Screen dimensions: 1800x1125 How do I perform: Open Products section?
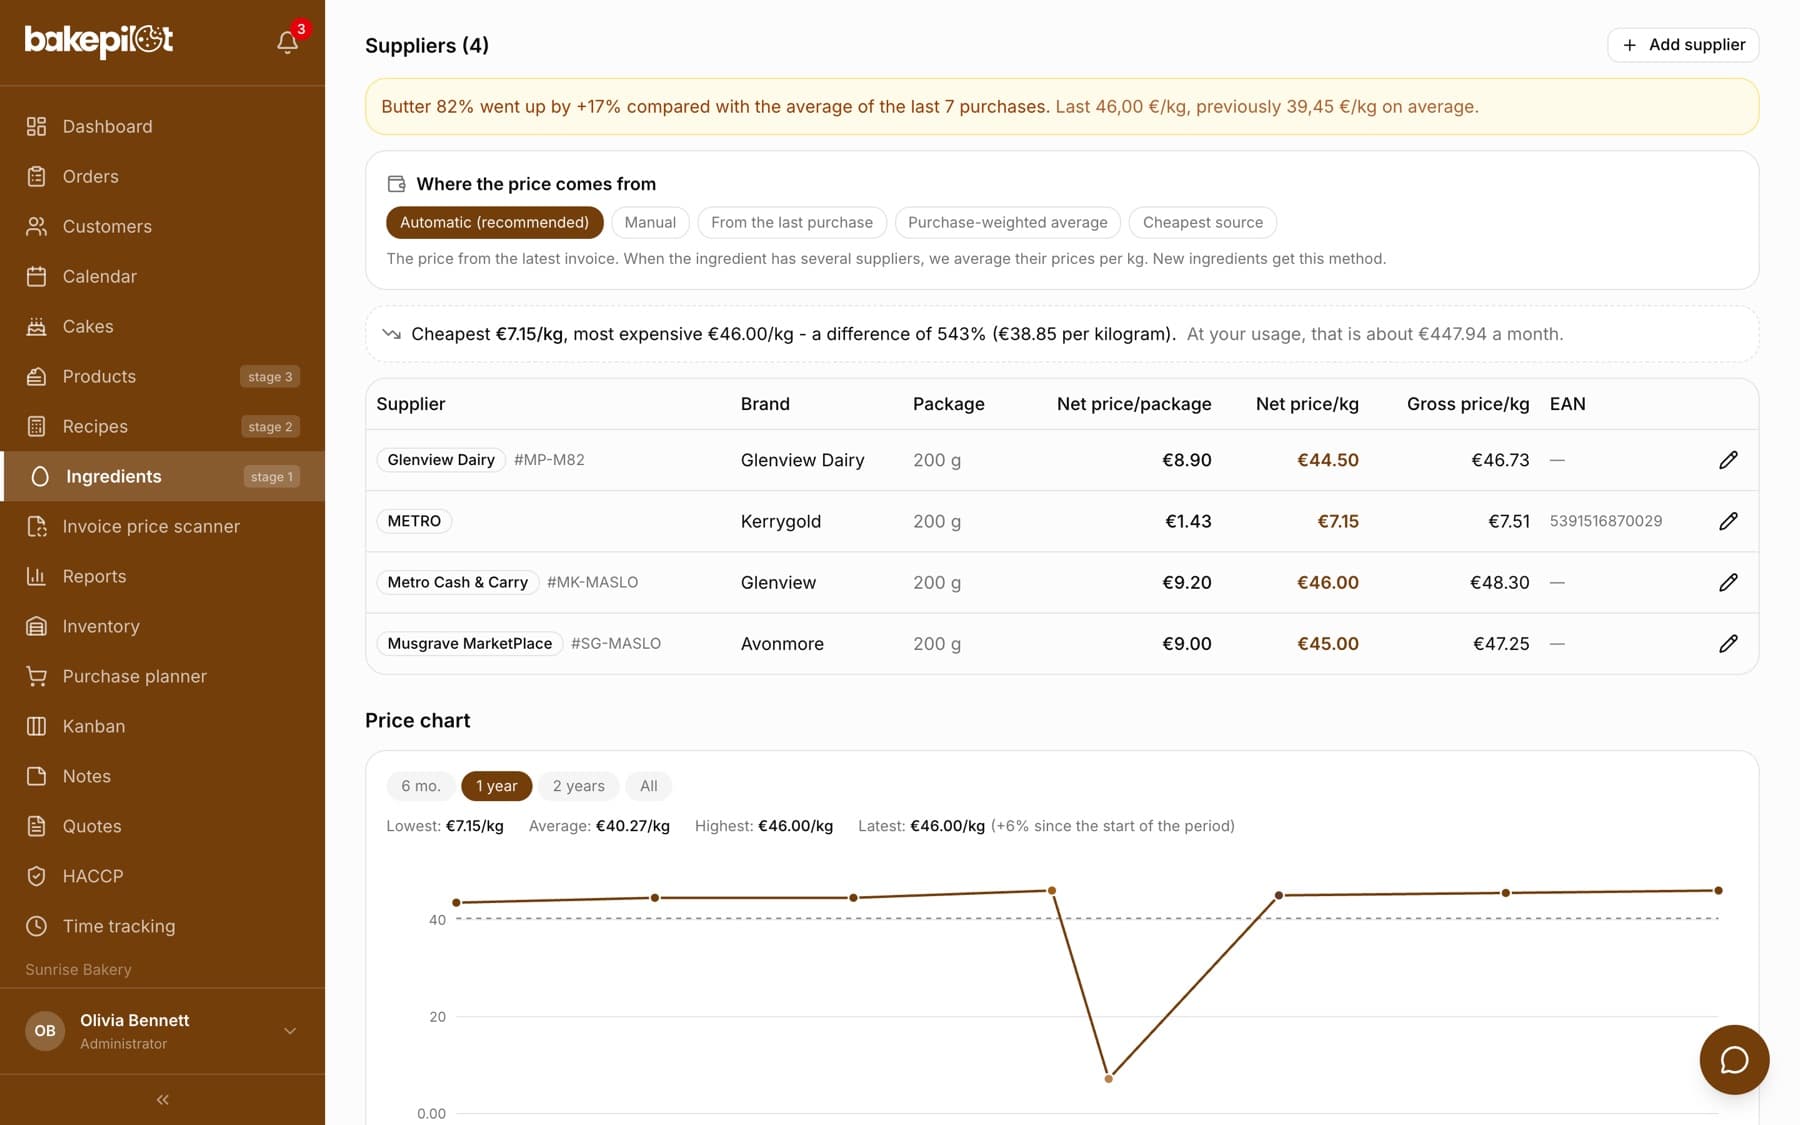tap(162, 376)
